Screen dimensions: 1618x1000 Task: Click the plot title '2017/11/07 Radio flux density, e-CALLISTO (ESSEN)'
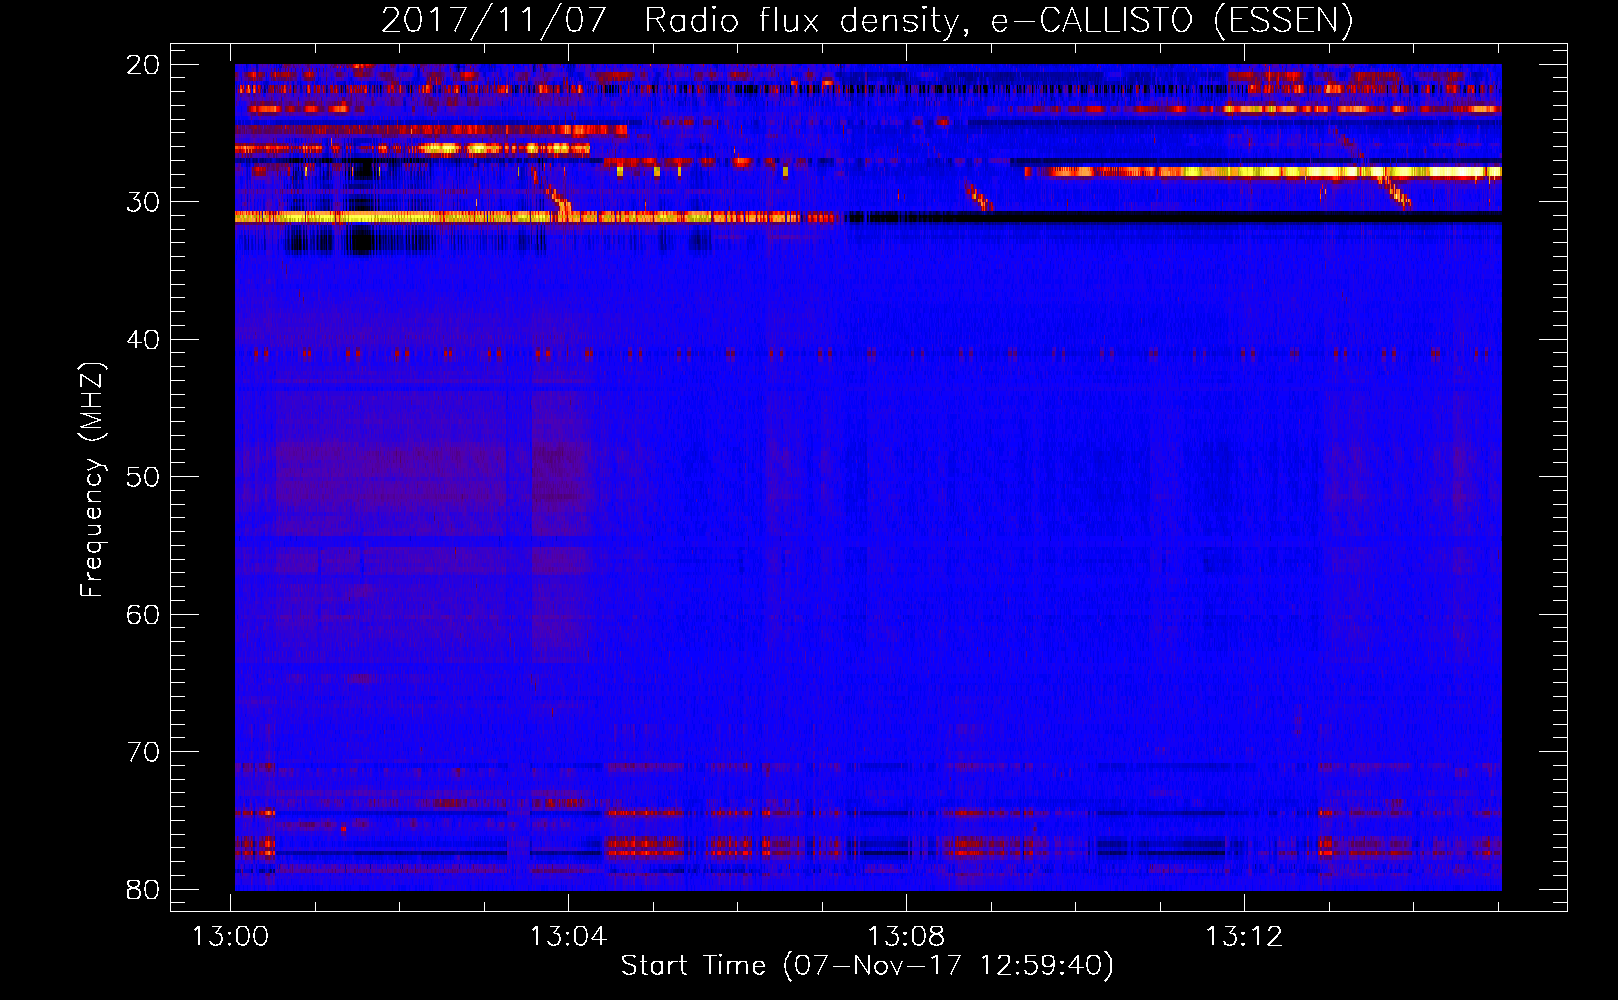click(x=867, y=21)
